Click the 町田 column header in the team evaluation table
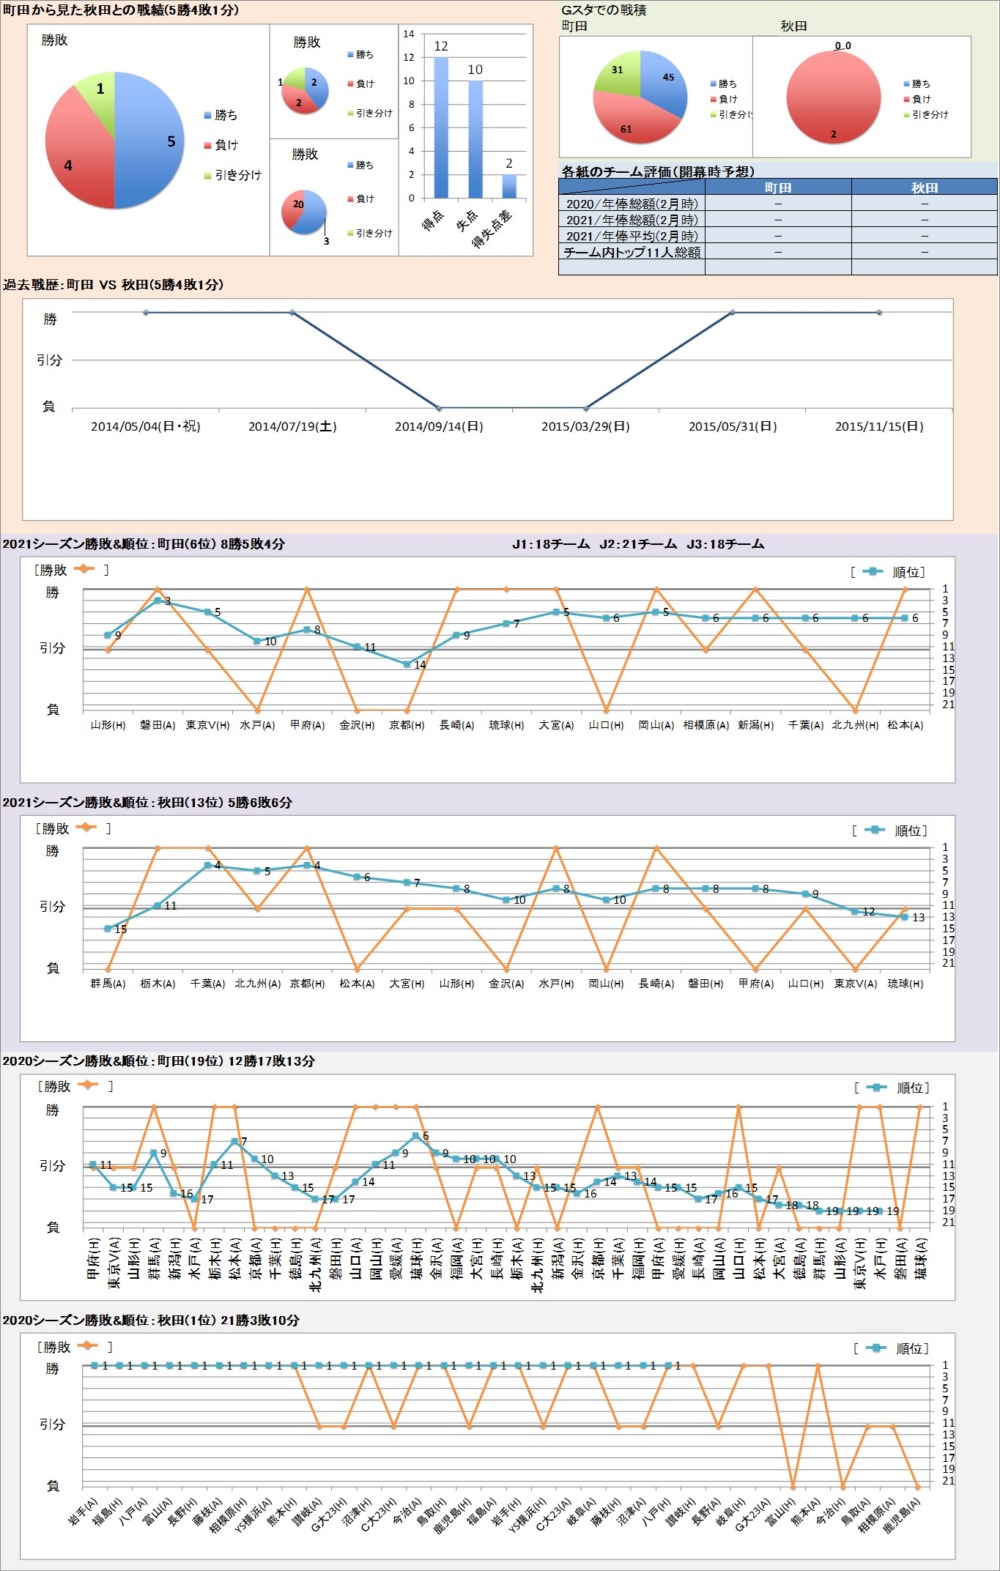 777,188
